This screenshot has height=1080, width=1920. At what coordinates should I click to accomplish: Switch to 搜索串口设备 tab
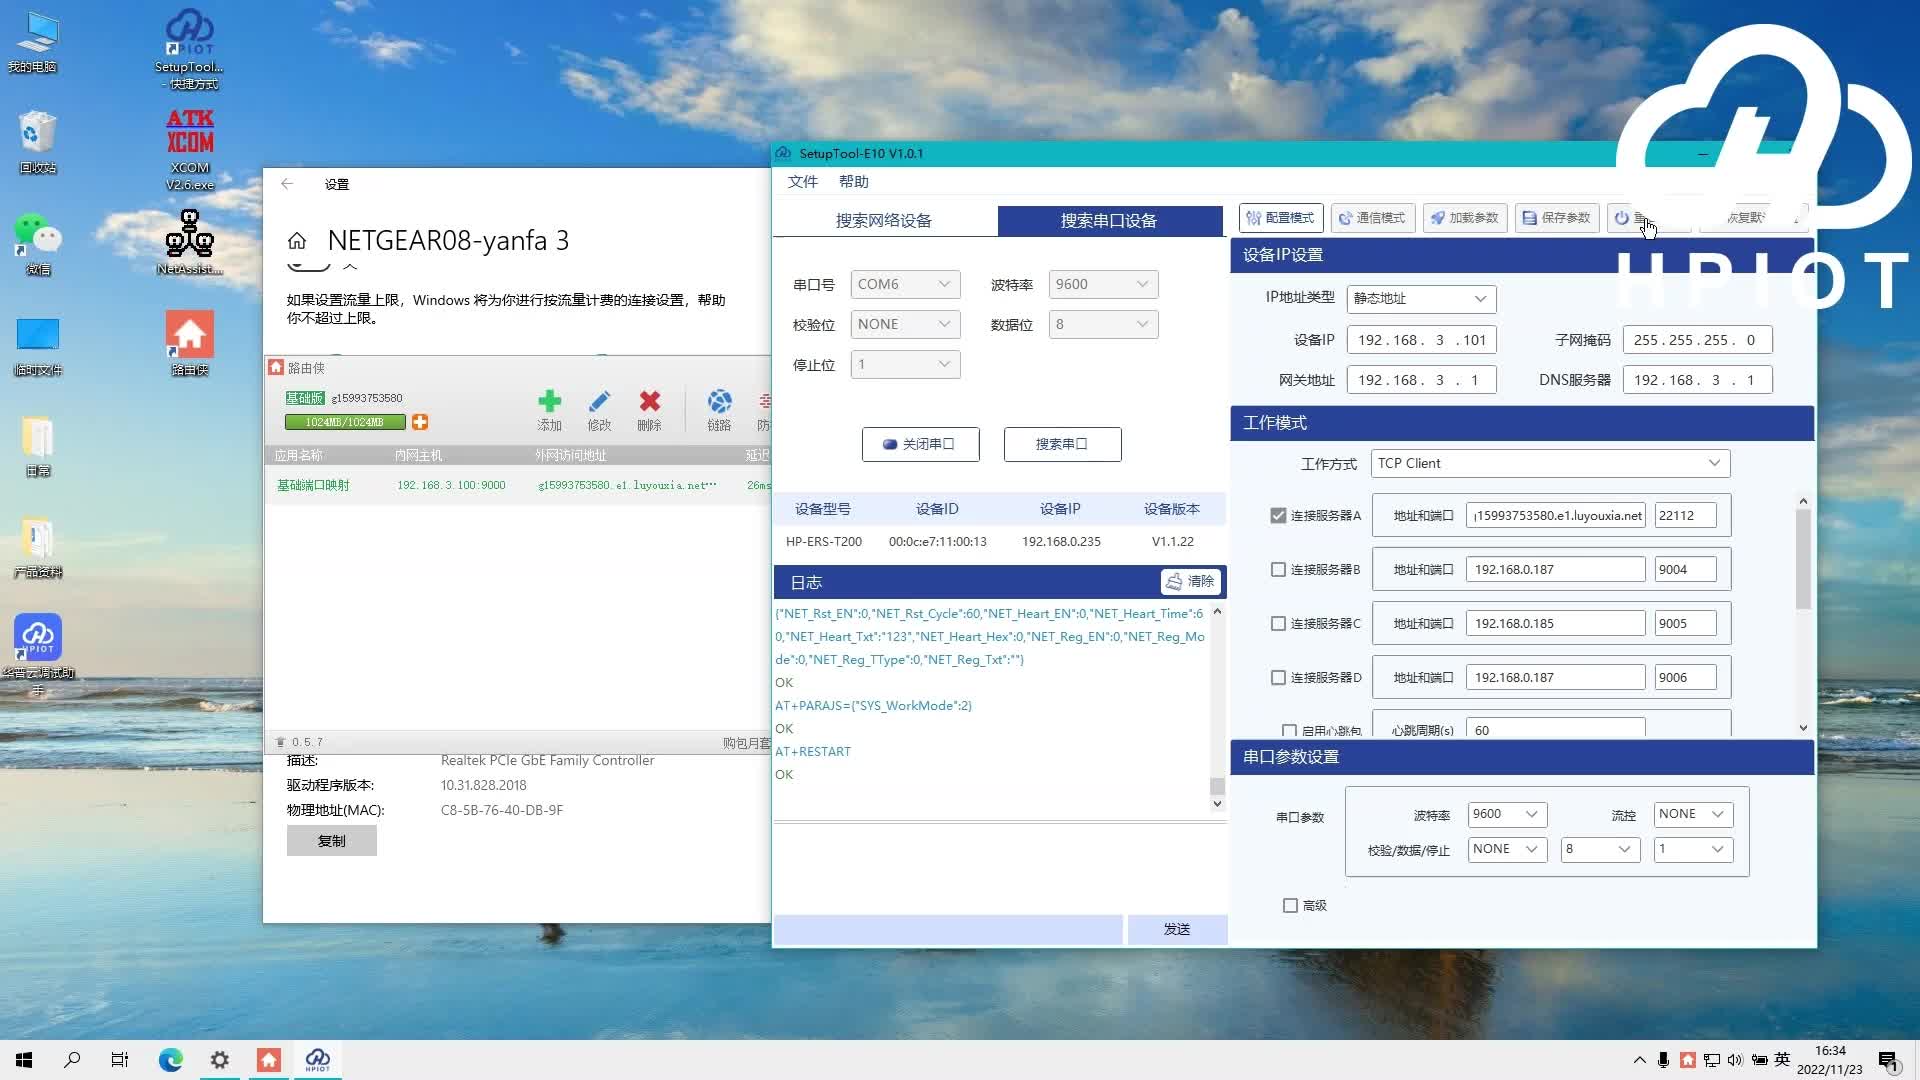pos(1109,221)
